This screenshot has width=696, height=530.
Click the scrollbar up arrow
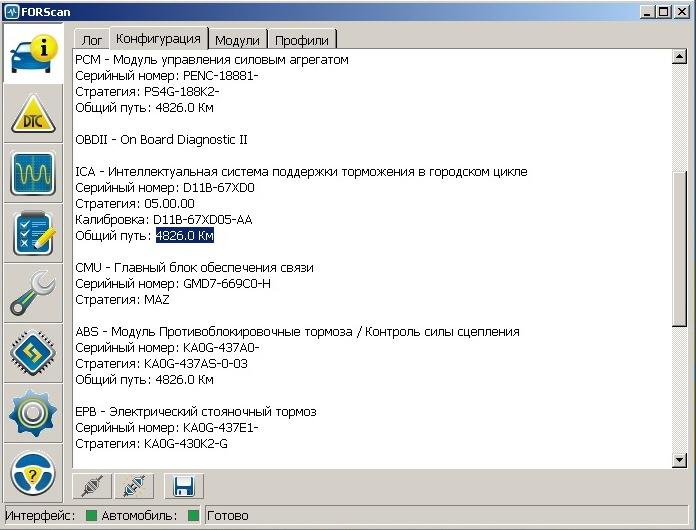tap(679, 57)
